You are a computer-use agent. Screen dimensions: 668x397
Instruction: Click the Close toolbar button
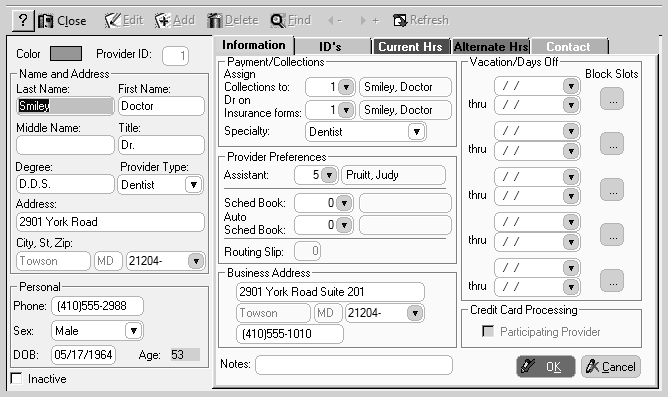[62, 20]
